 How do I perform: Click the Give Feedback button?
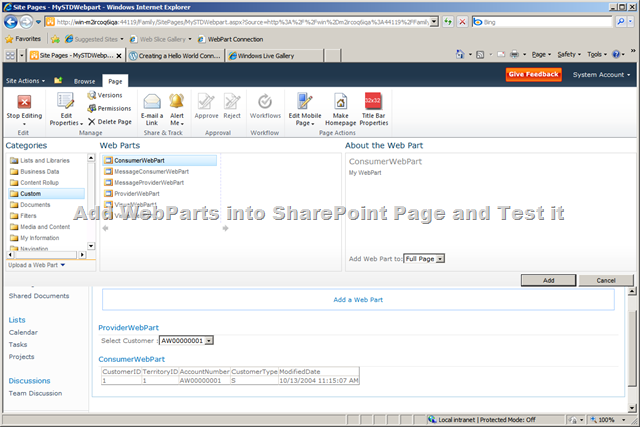click(533, 74)
